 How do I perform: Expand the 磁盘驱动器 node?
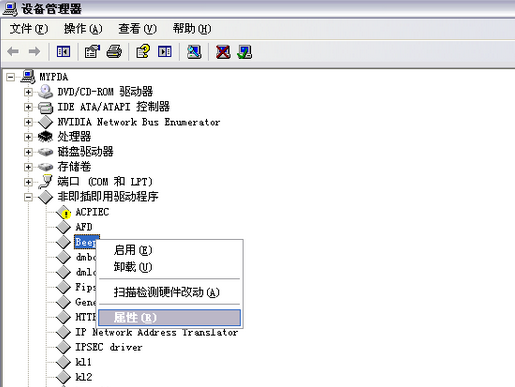[28, 152]
